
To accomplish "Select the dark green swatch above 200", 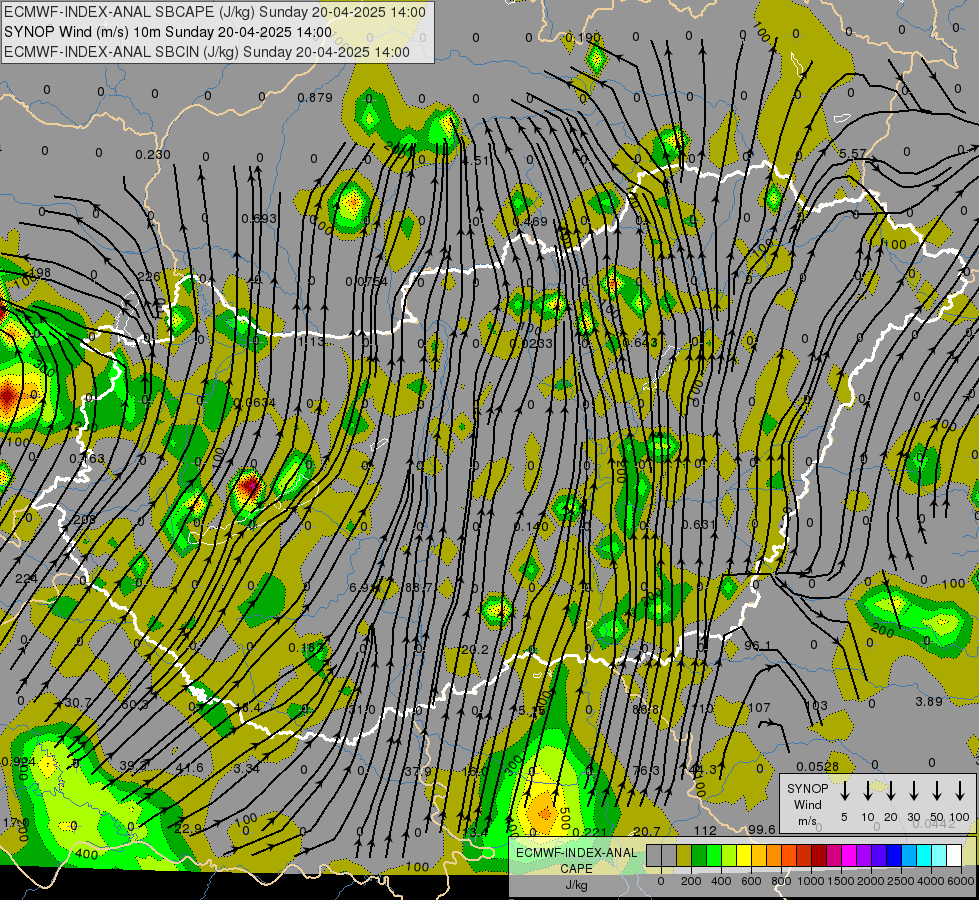I will (699, 855).
